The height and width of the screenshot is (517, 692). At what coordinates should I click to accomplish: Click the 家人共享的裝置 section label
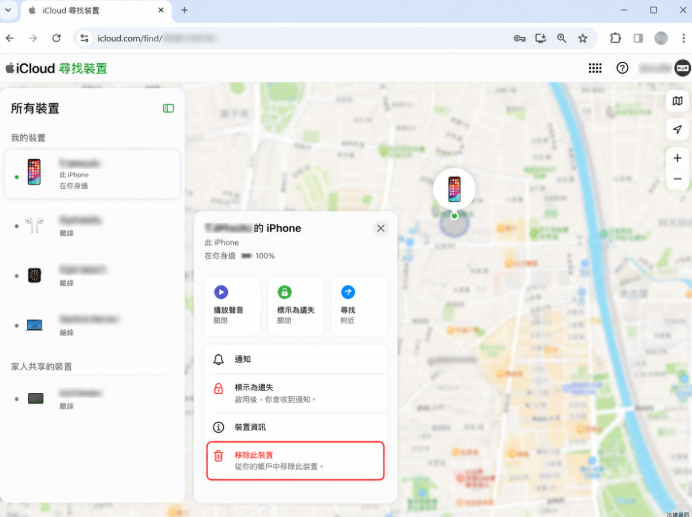tap(41, 366)
